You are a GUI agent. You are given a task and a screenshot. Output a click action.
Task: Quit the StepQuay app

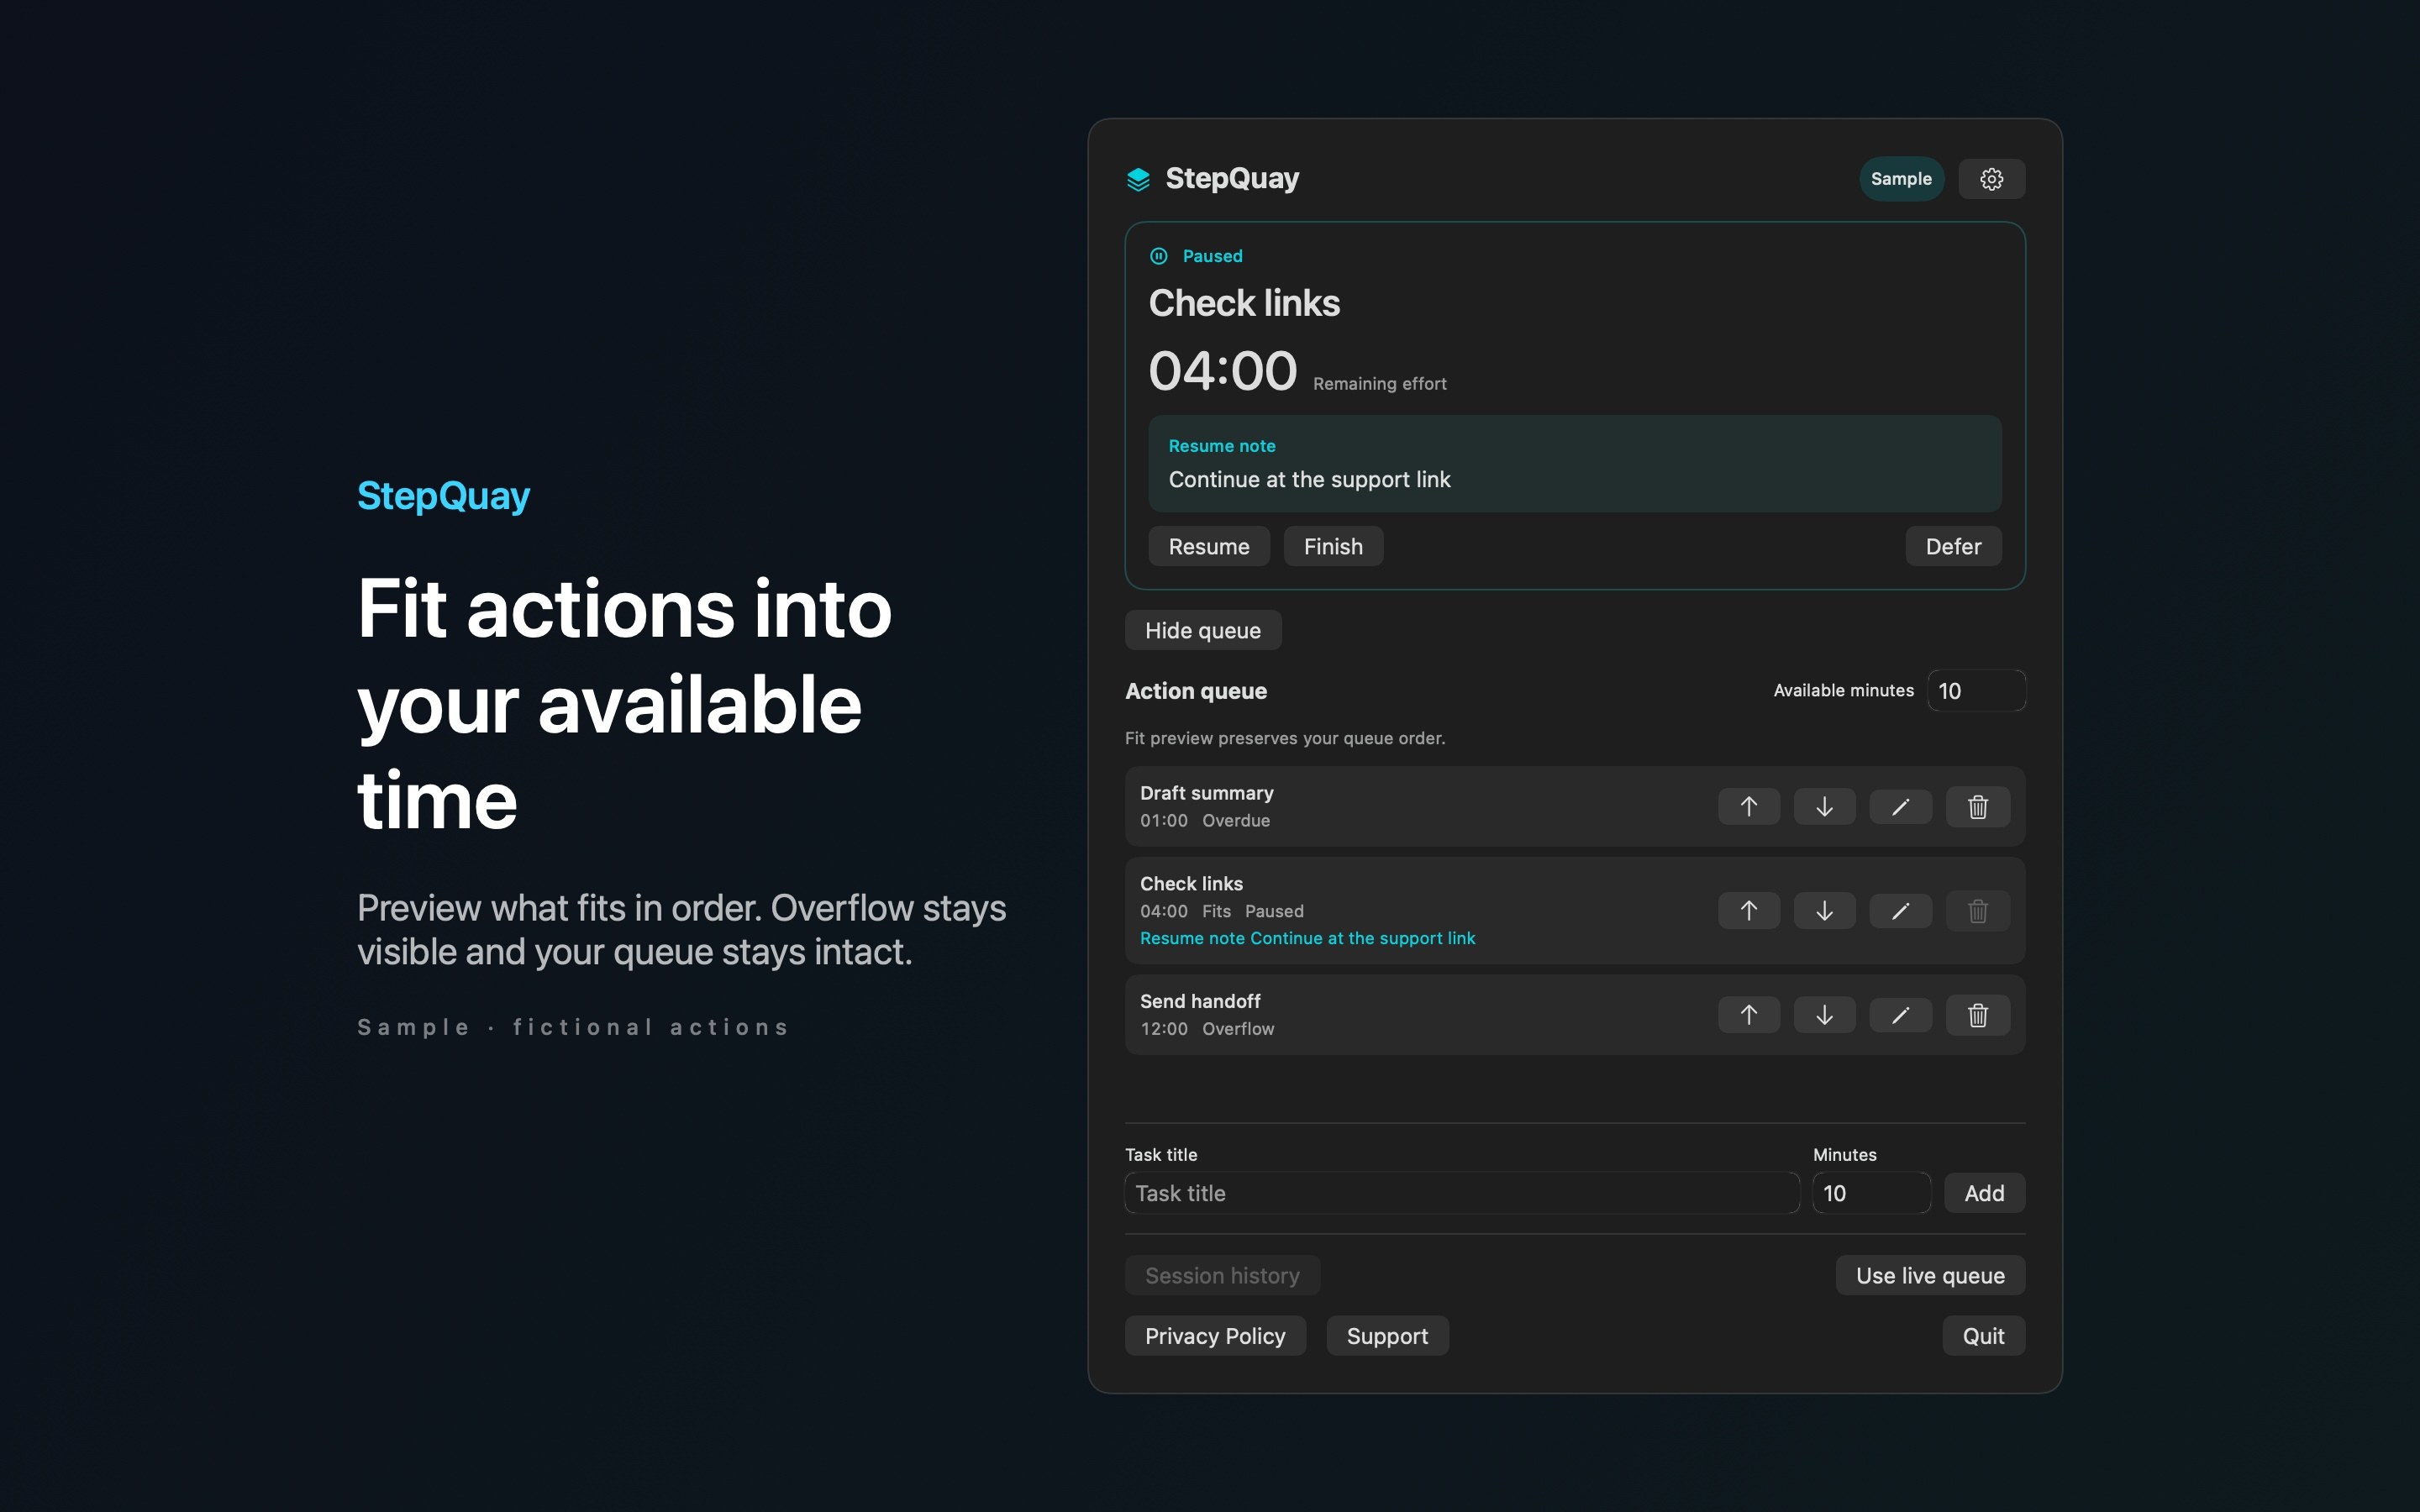(x=1983, y=1336)
